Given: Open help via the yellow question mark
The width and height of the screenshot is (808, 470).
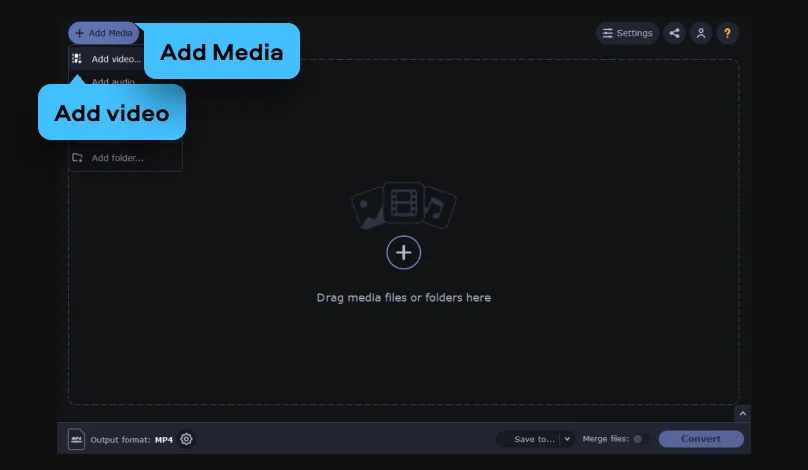Looking at the screenshot, I should coord(727,33).
